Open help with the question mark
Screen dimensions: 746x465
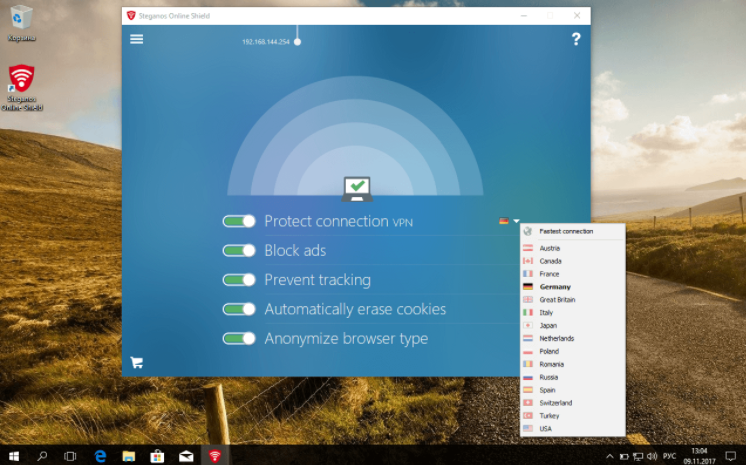click(x=576, y=39)
